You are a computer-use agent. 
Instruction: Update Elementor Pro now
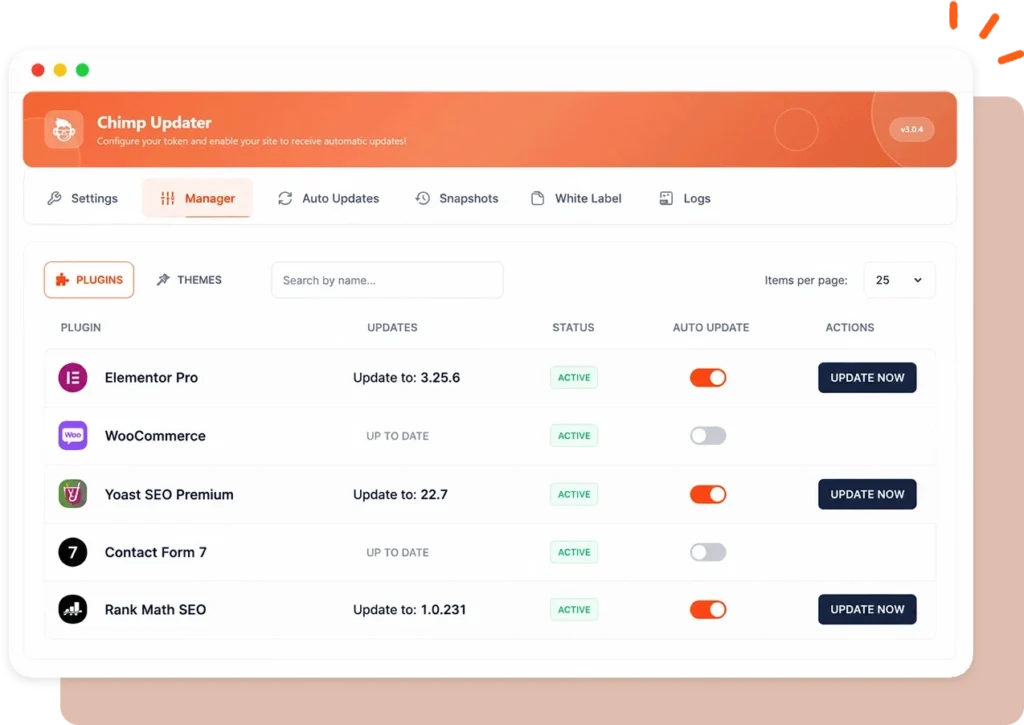pos(867,378)
